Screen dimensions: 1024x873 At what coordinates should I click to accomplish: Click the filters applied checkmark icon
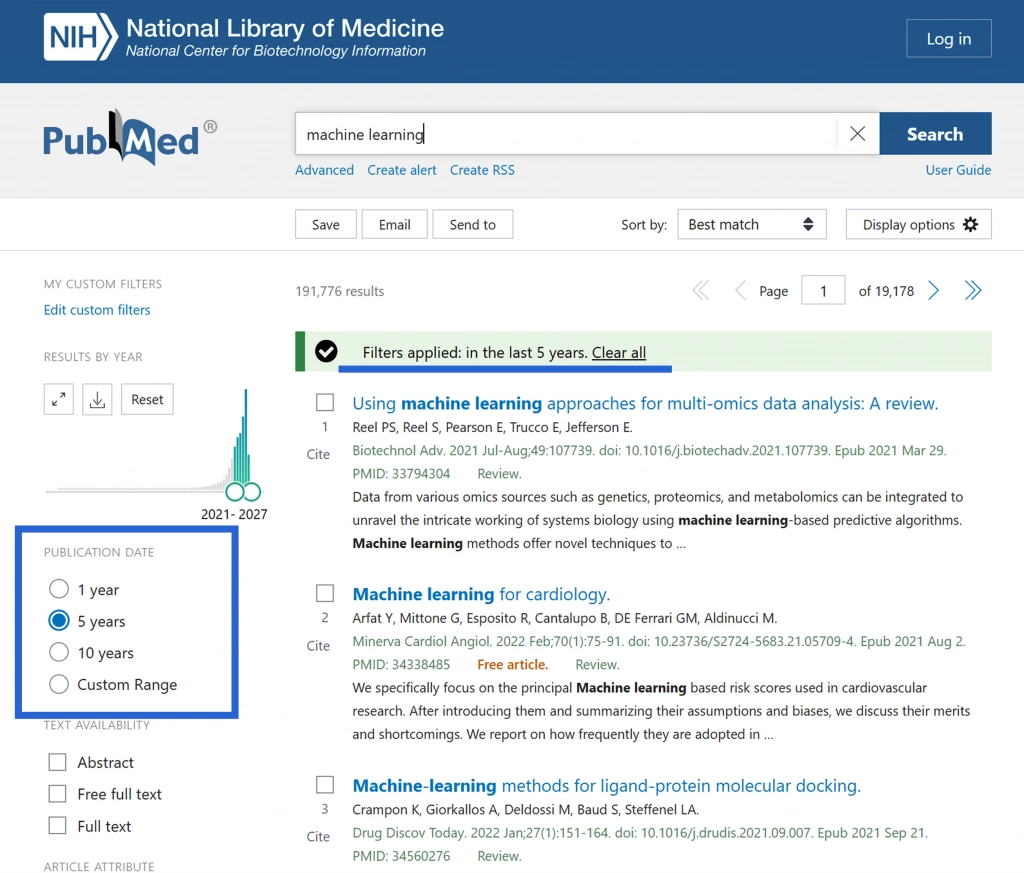pos(326,351)
